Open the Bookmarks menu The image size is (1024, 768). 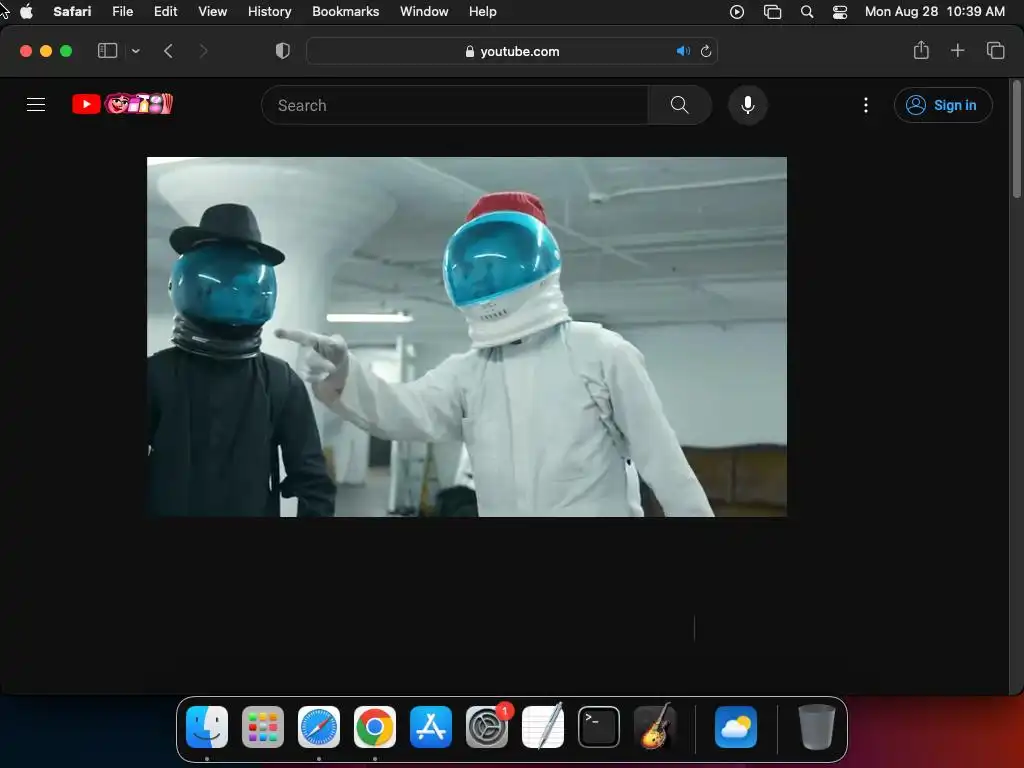click(345, 12)
